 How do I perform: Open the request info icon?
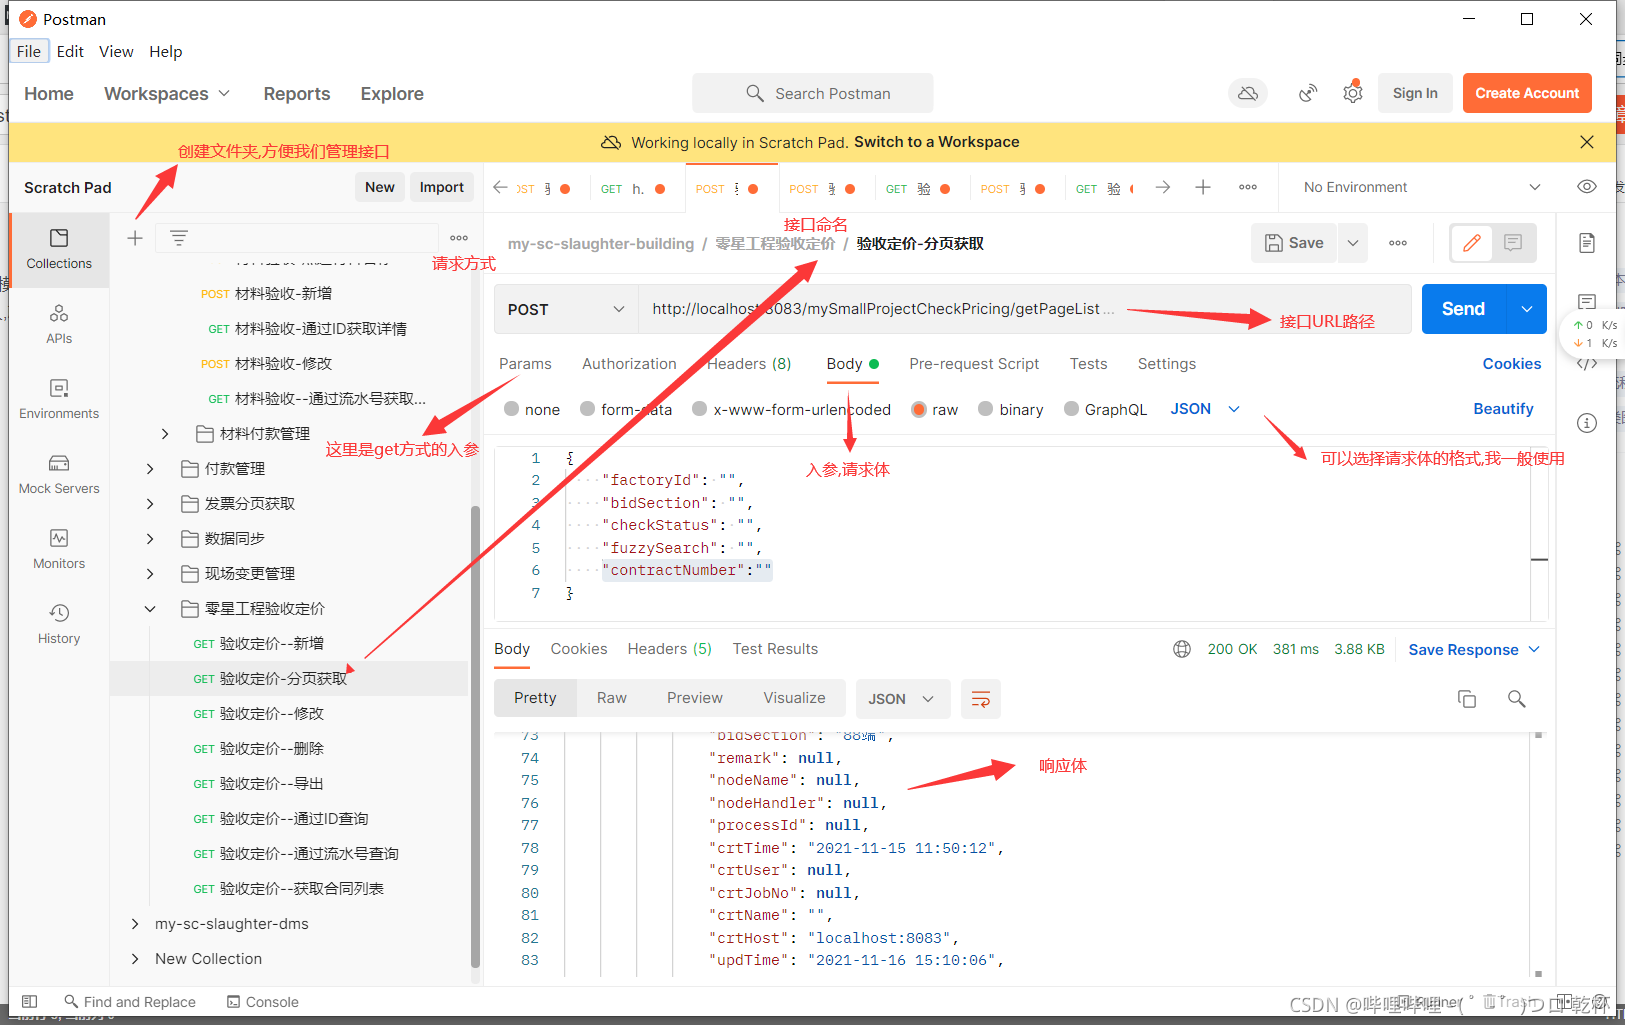click(1587, 423)
